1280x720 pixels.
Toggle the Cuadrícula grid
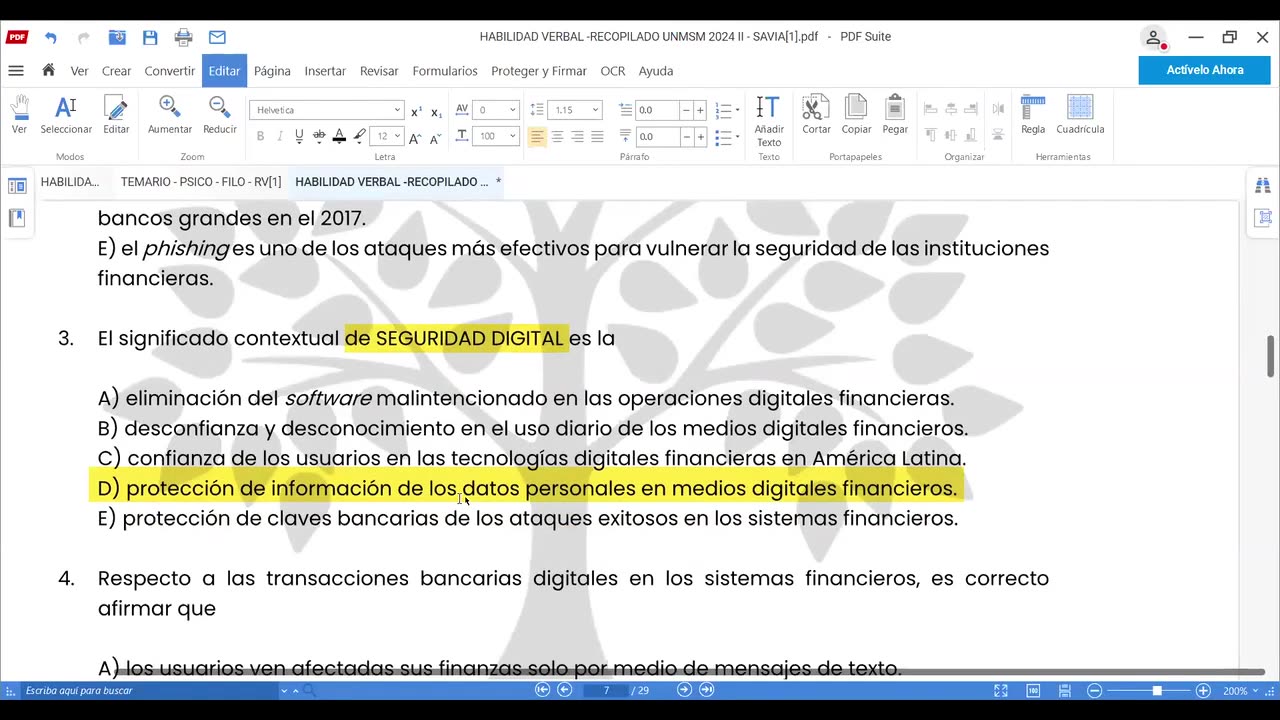pyautogui.click(x=1080, y=115)
